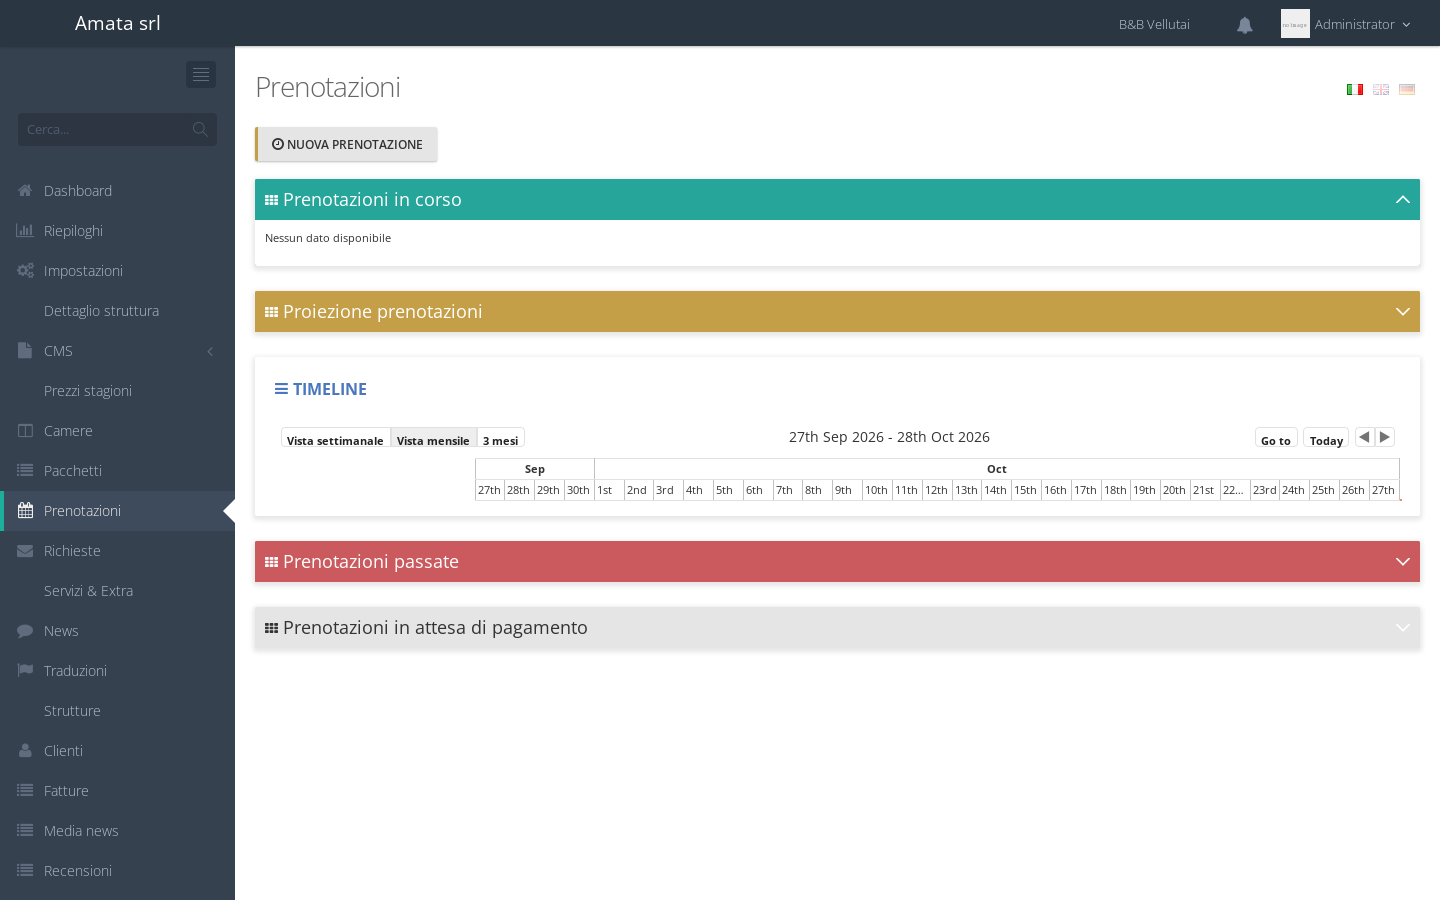This screenshot has width=1440, height=900.
Task: Open Traduzioni in sidebar
Action: click(118, 671)
